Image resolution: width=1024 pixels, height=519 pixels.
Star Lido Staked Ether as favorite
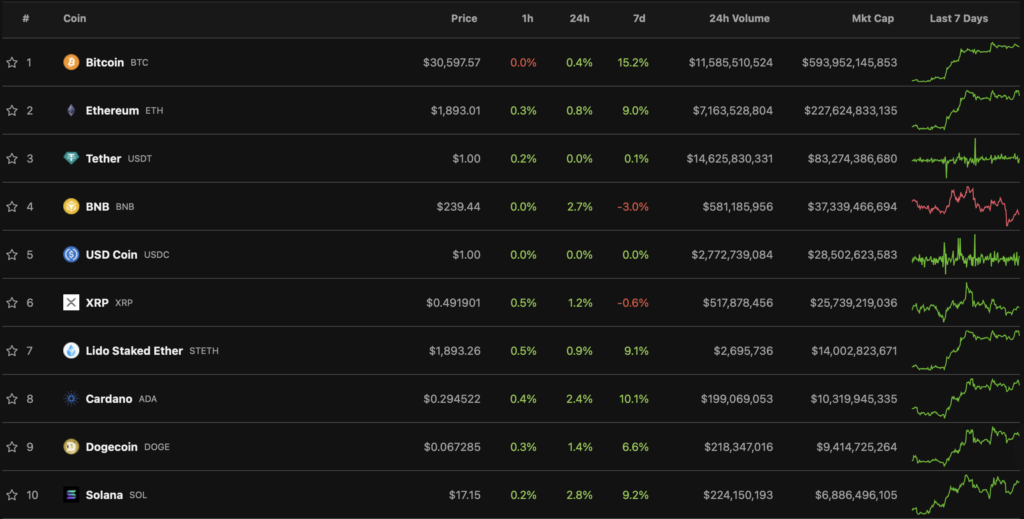point(12,350)
